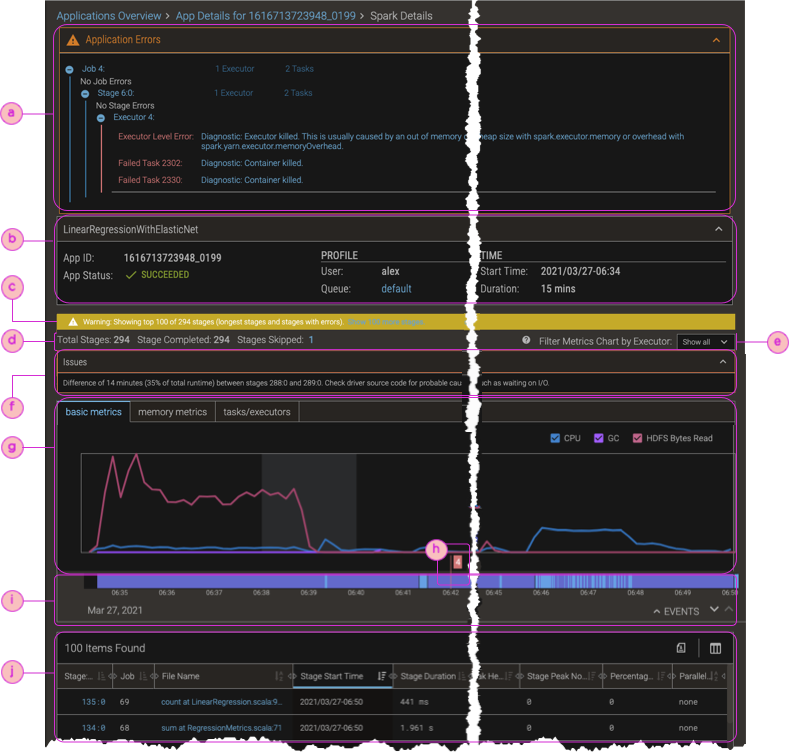Sort by Stage Peak No... column sort icon
The height and width of the screenshot is (752, 789).
(x=592, y=676)
